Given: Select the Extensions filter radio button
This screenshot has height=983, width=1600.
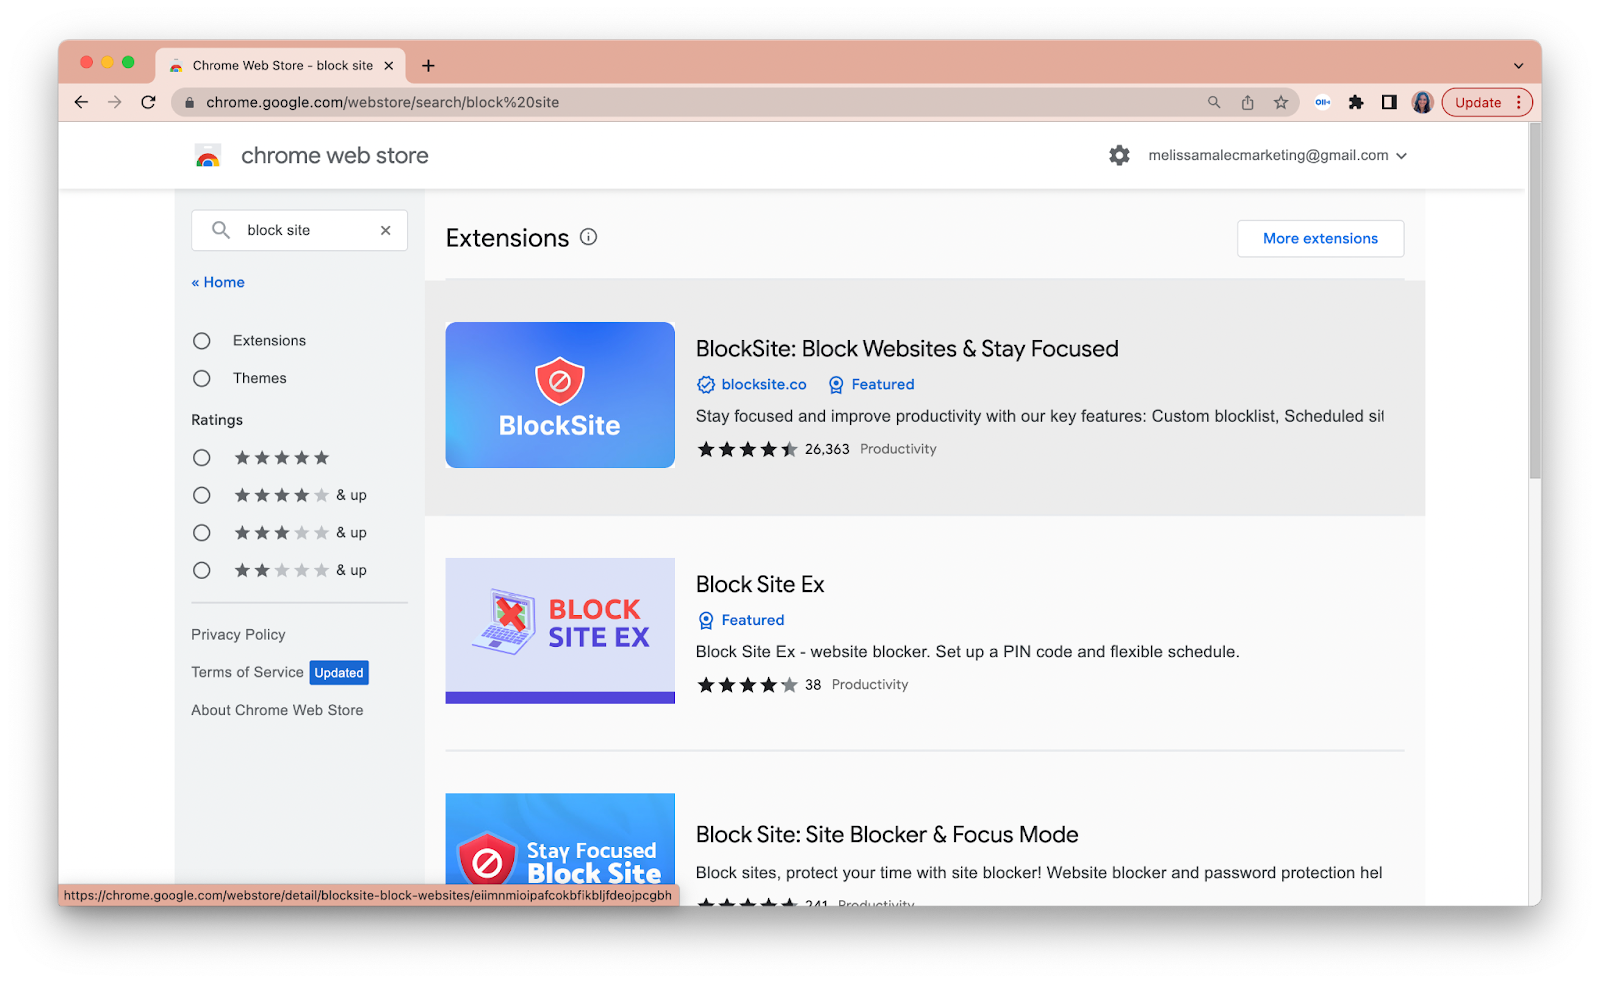Looking at the screenshot, I should coord(202,341).
